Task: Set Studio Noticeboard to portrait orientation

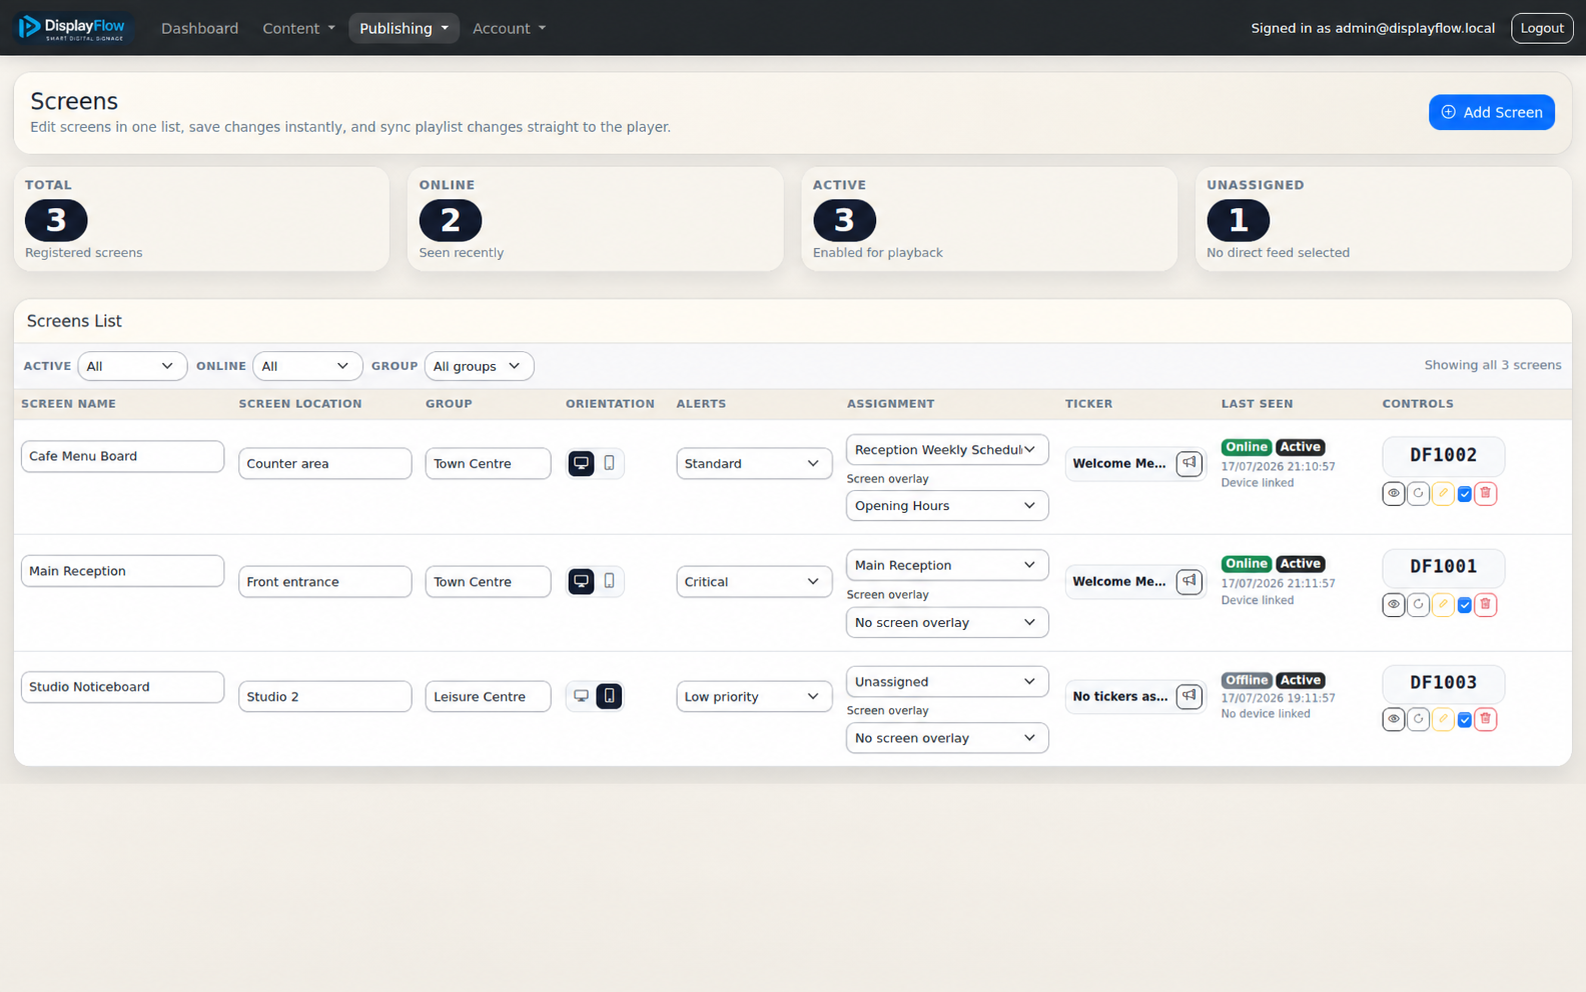Action: coord(609,696)
